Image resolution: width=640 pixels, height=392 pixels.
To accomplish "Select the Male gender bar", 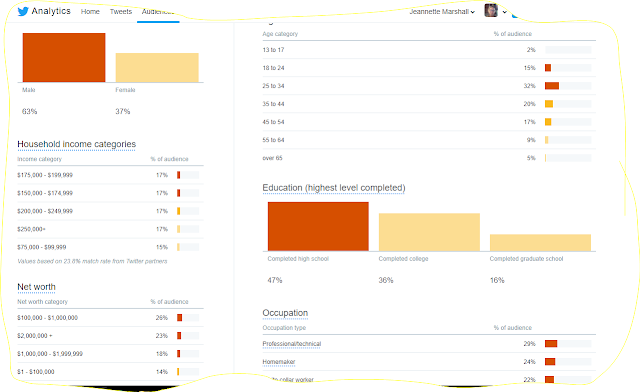I will pyautogui.click(x=64, y=58).
